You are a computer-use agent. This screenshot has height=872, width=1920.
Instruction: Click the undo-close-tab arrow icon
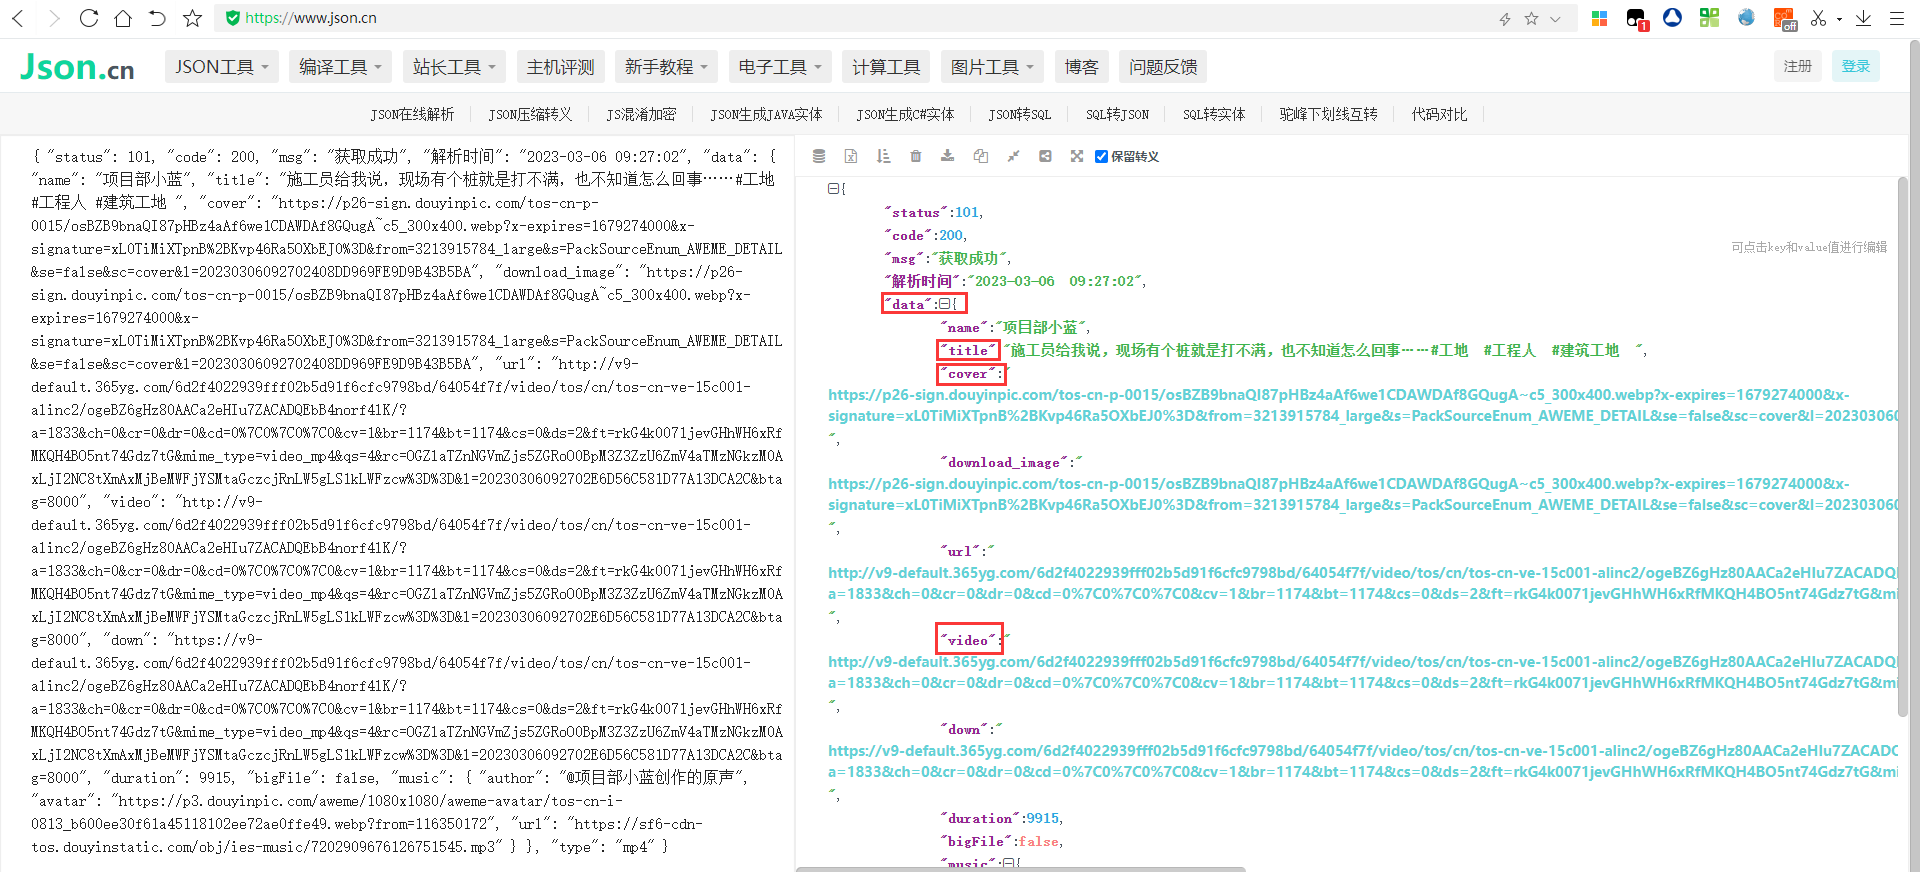[157, 18]
